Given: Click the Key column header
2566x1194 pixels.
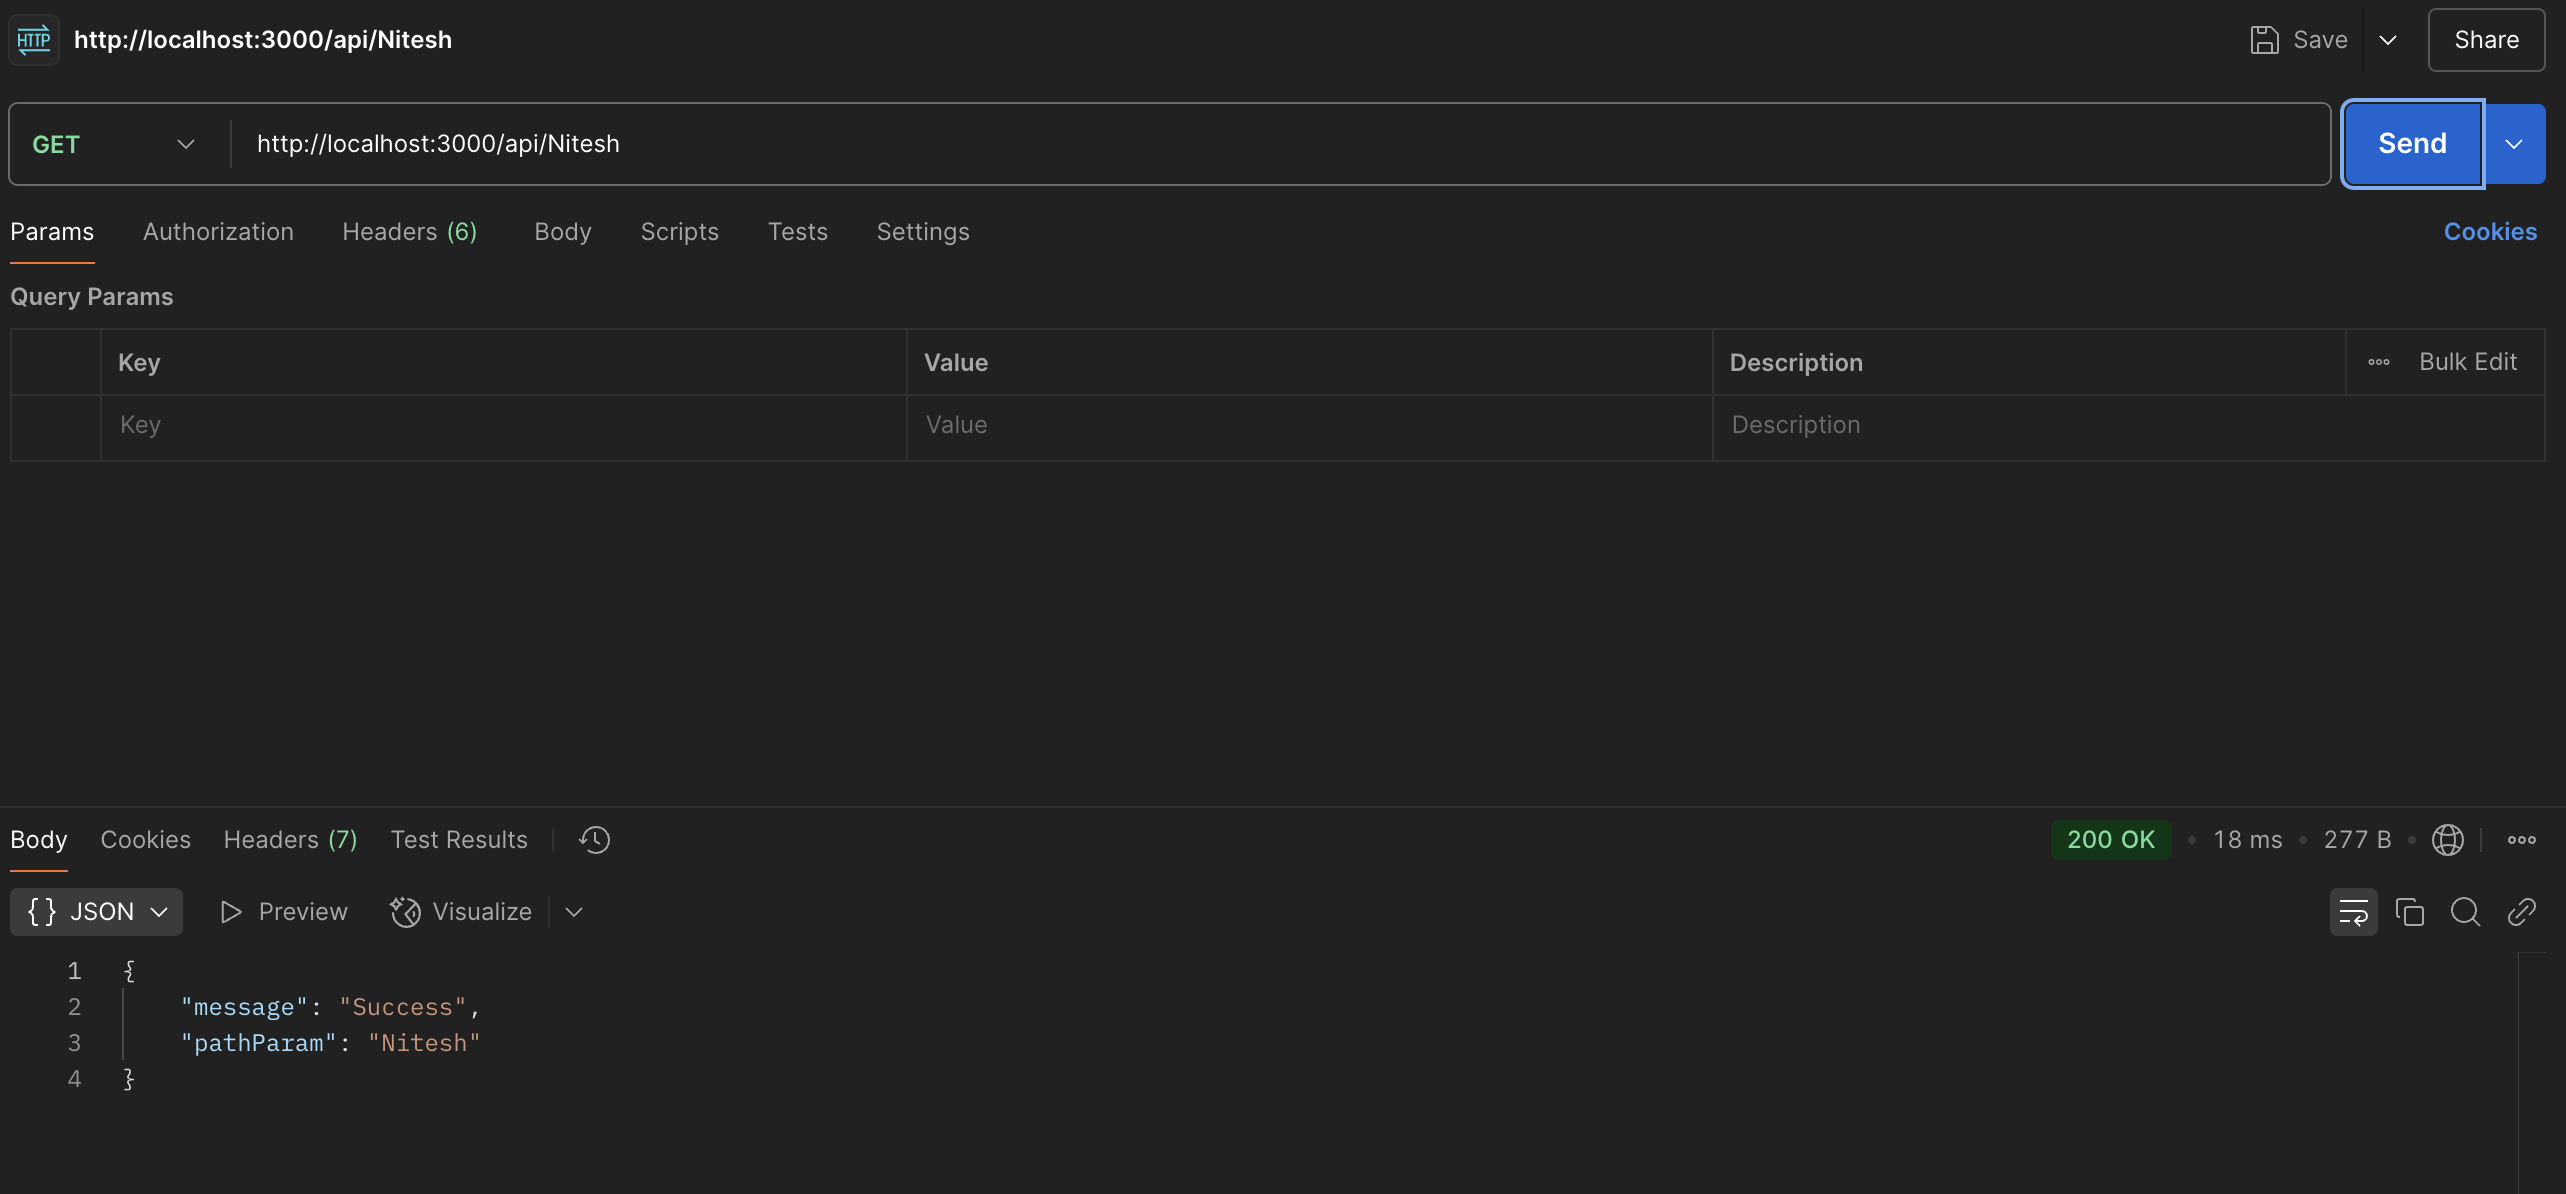Looking at the screenshot, I should 139,363.
